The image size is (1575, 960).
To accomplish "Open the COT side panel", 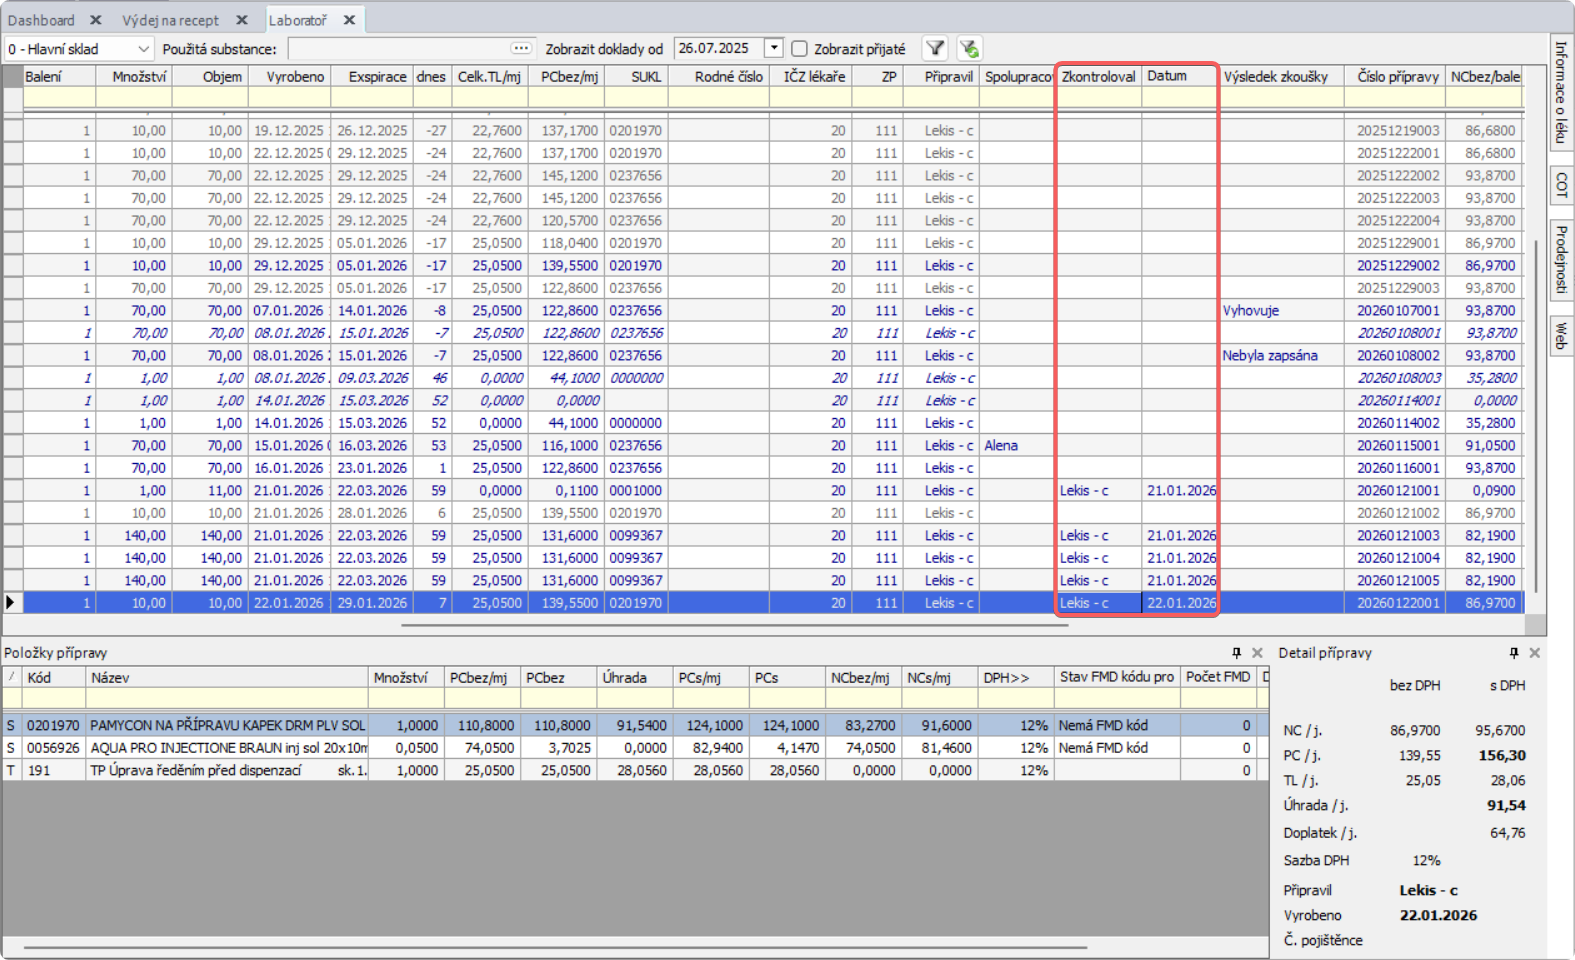I will 1560,184.
